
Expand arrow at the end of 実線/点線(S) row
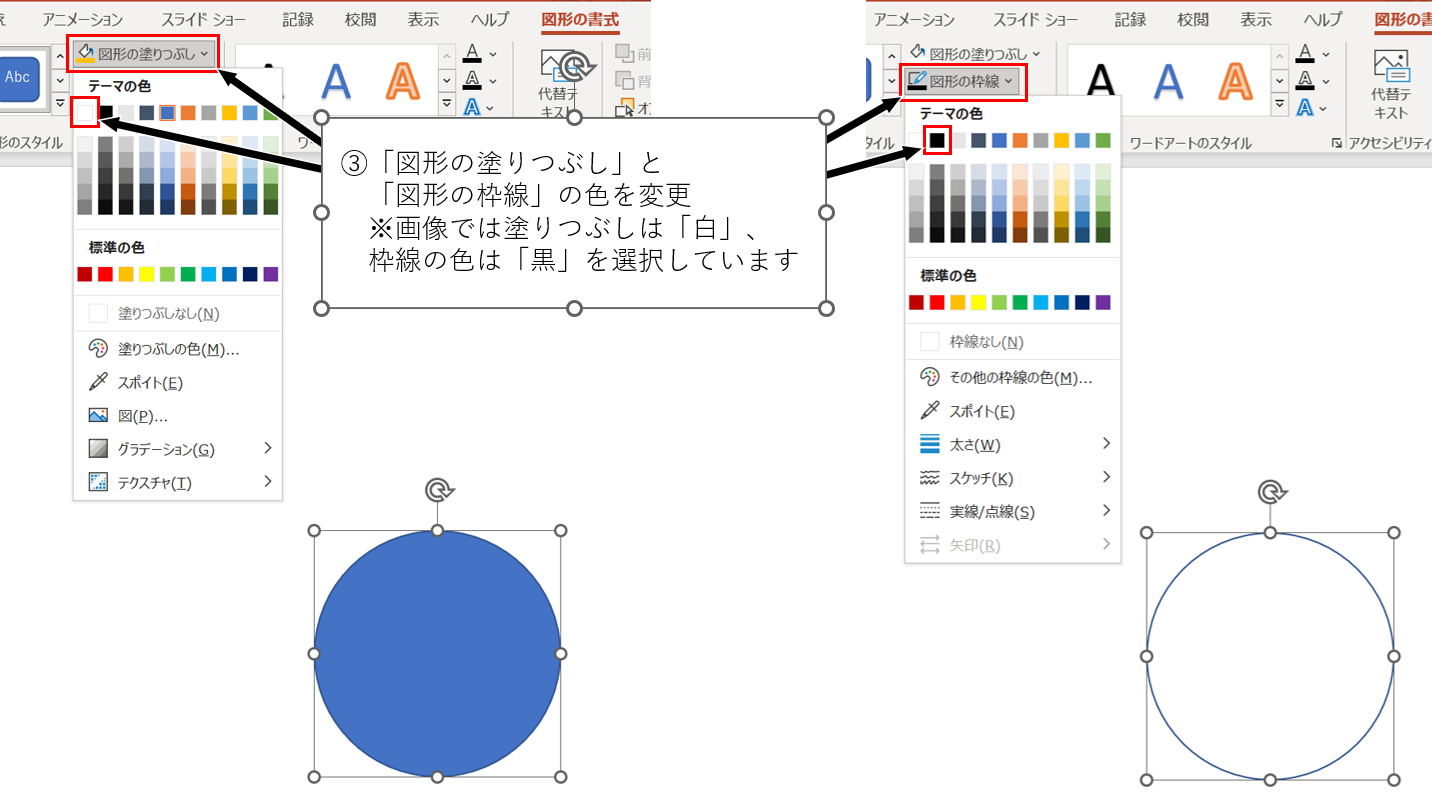(x=1106, y=510)
